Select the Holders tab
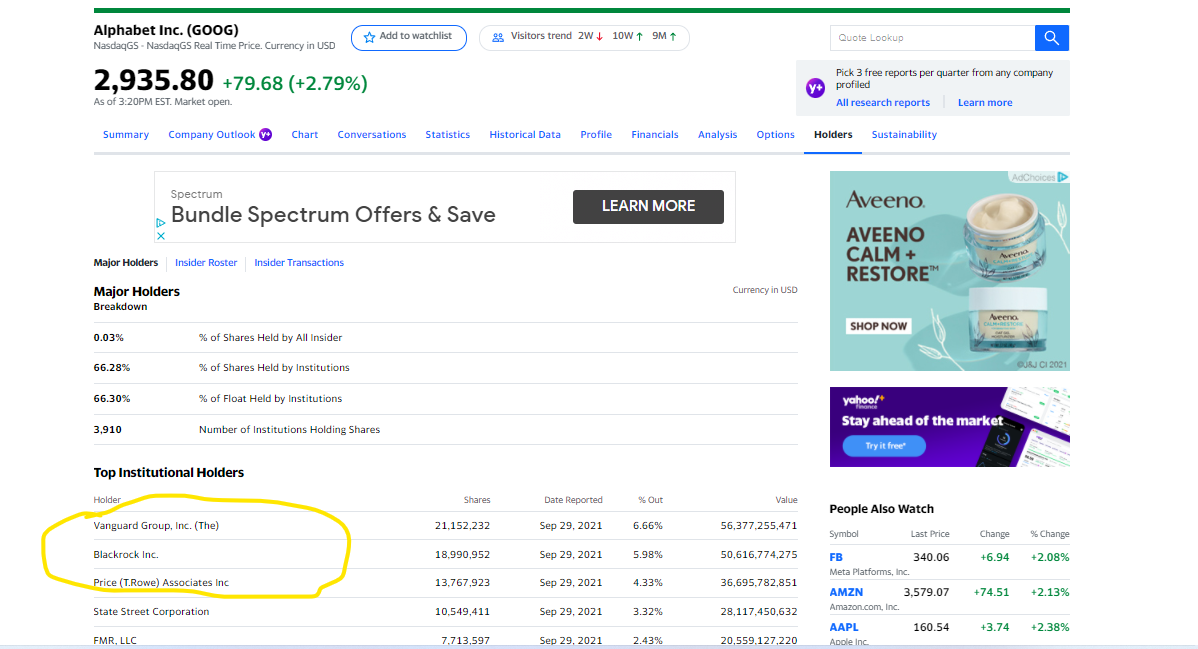 point(833,135)
